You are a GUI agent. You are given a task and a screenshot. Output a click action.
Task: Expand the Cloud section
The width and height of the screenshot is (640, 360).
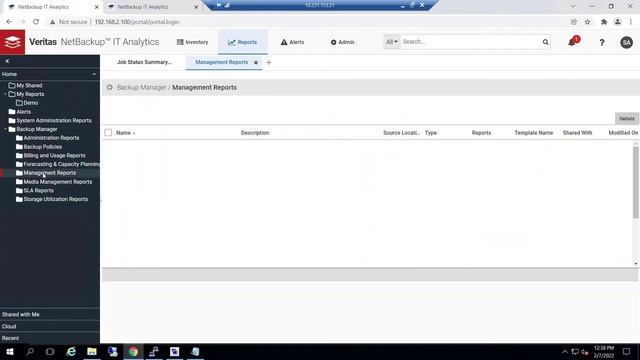(x=50, y=327)
